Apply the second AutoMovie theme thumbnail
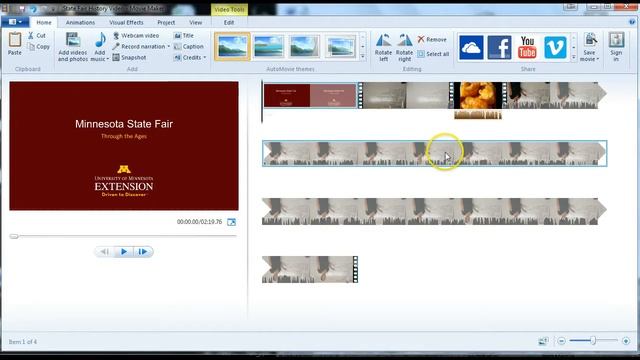 point(268,47)
